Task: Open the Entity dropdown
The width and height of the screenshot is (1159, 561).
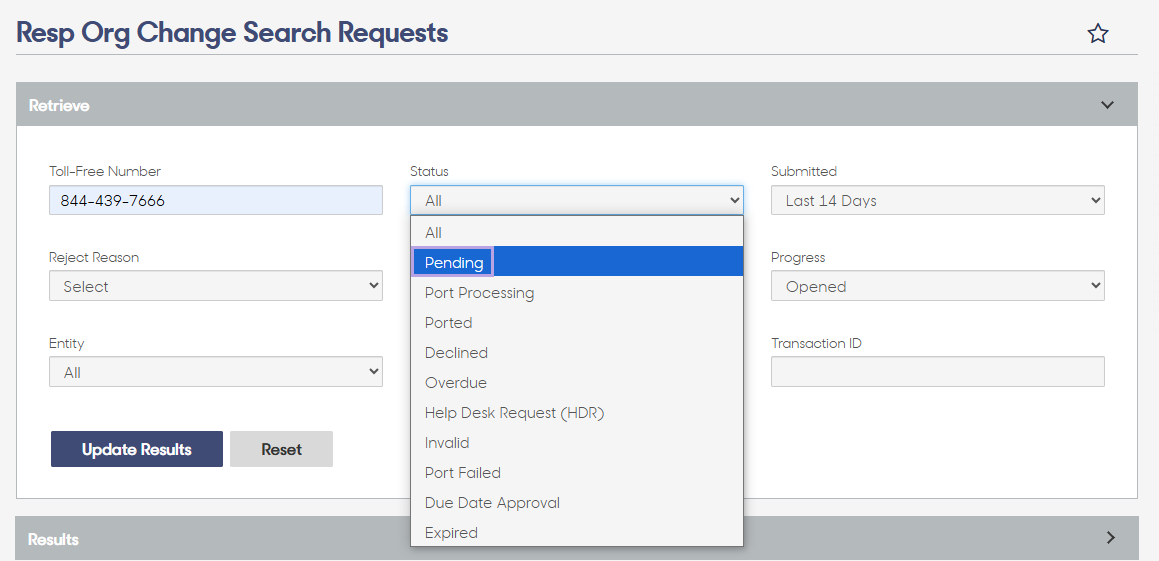Action: point(216,372)
